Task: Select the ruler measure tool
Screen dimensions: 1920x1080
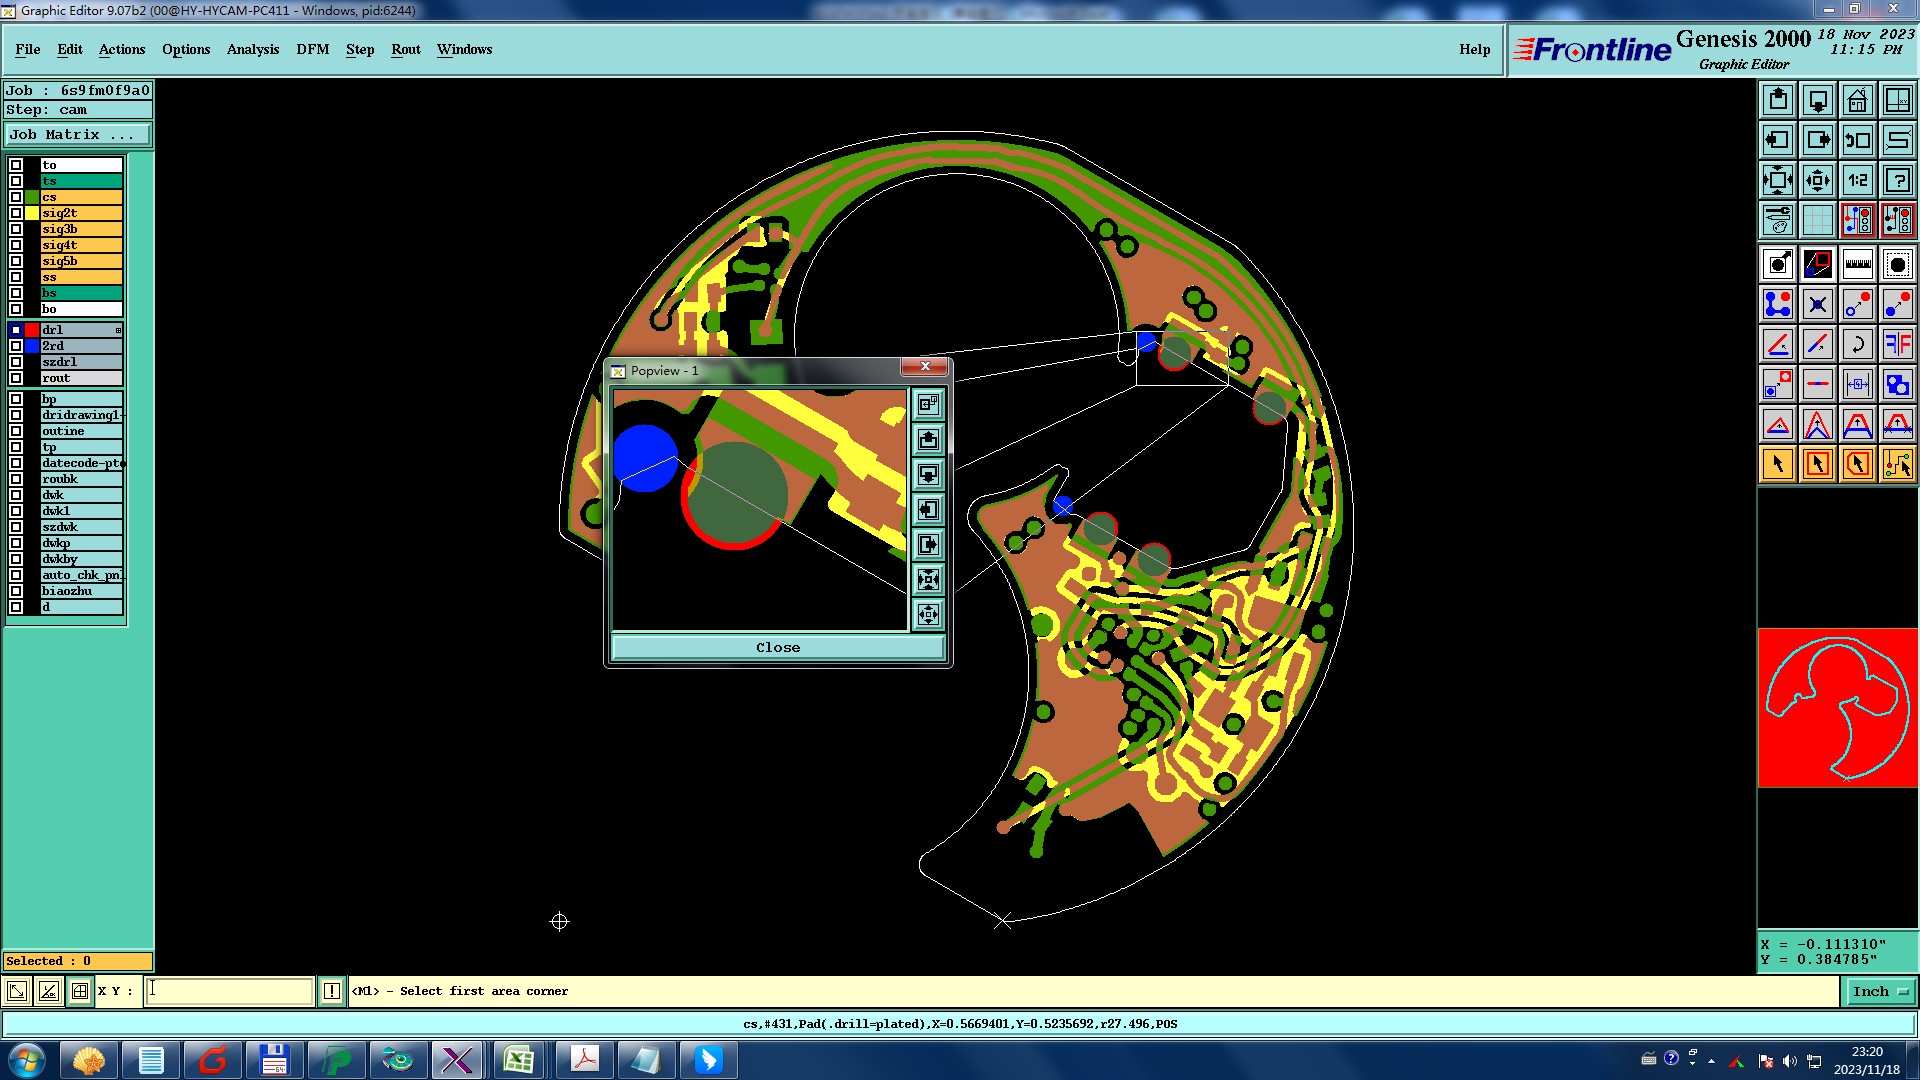Action: [1857, 264]
